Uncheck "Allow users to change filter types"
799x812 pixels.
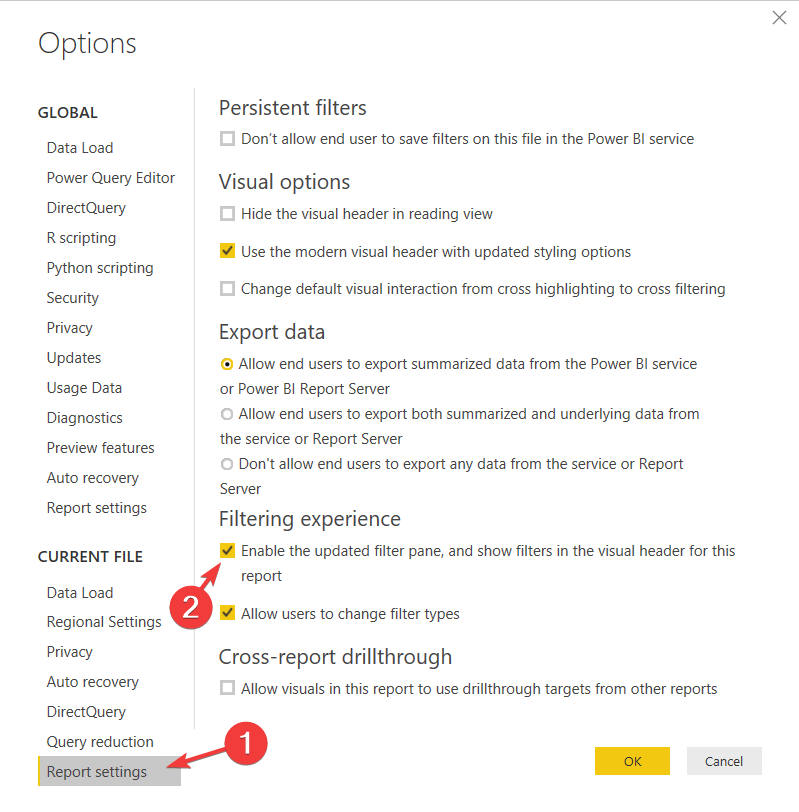pyautogui.click(x=227, y=613)
